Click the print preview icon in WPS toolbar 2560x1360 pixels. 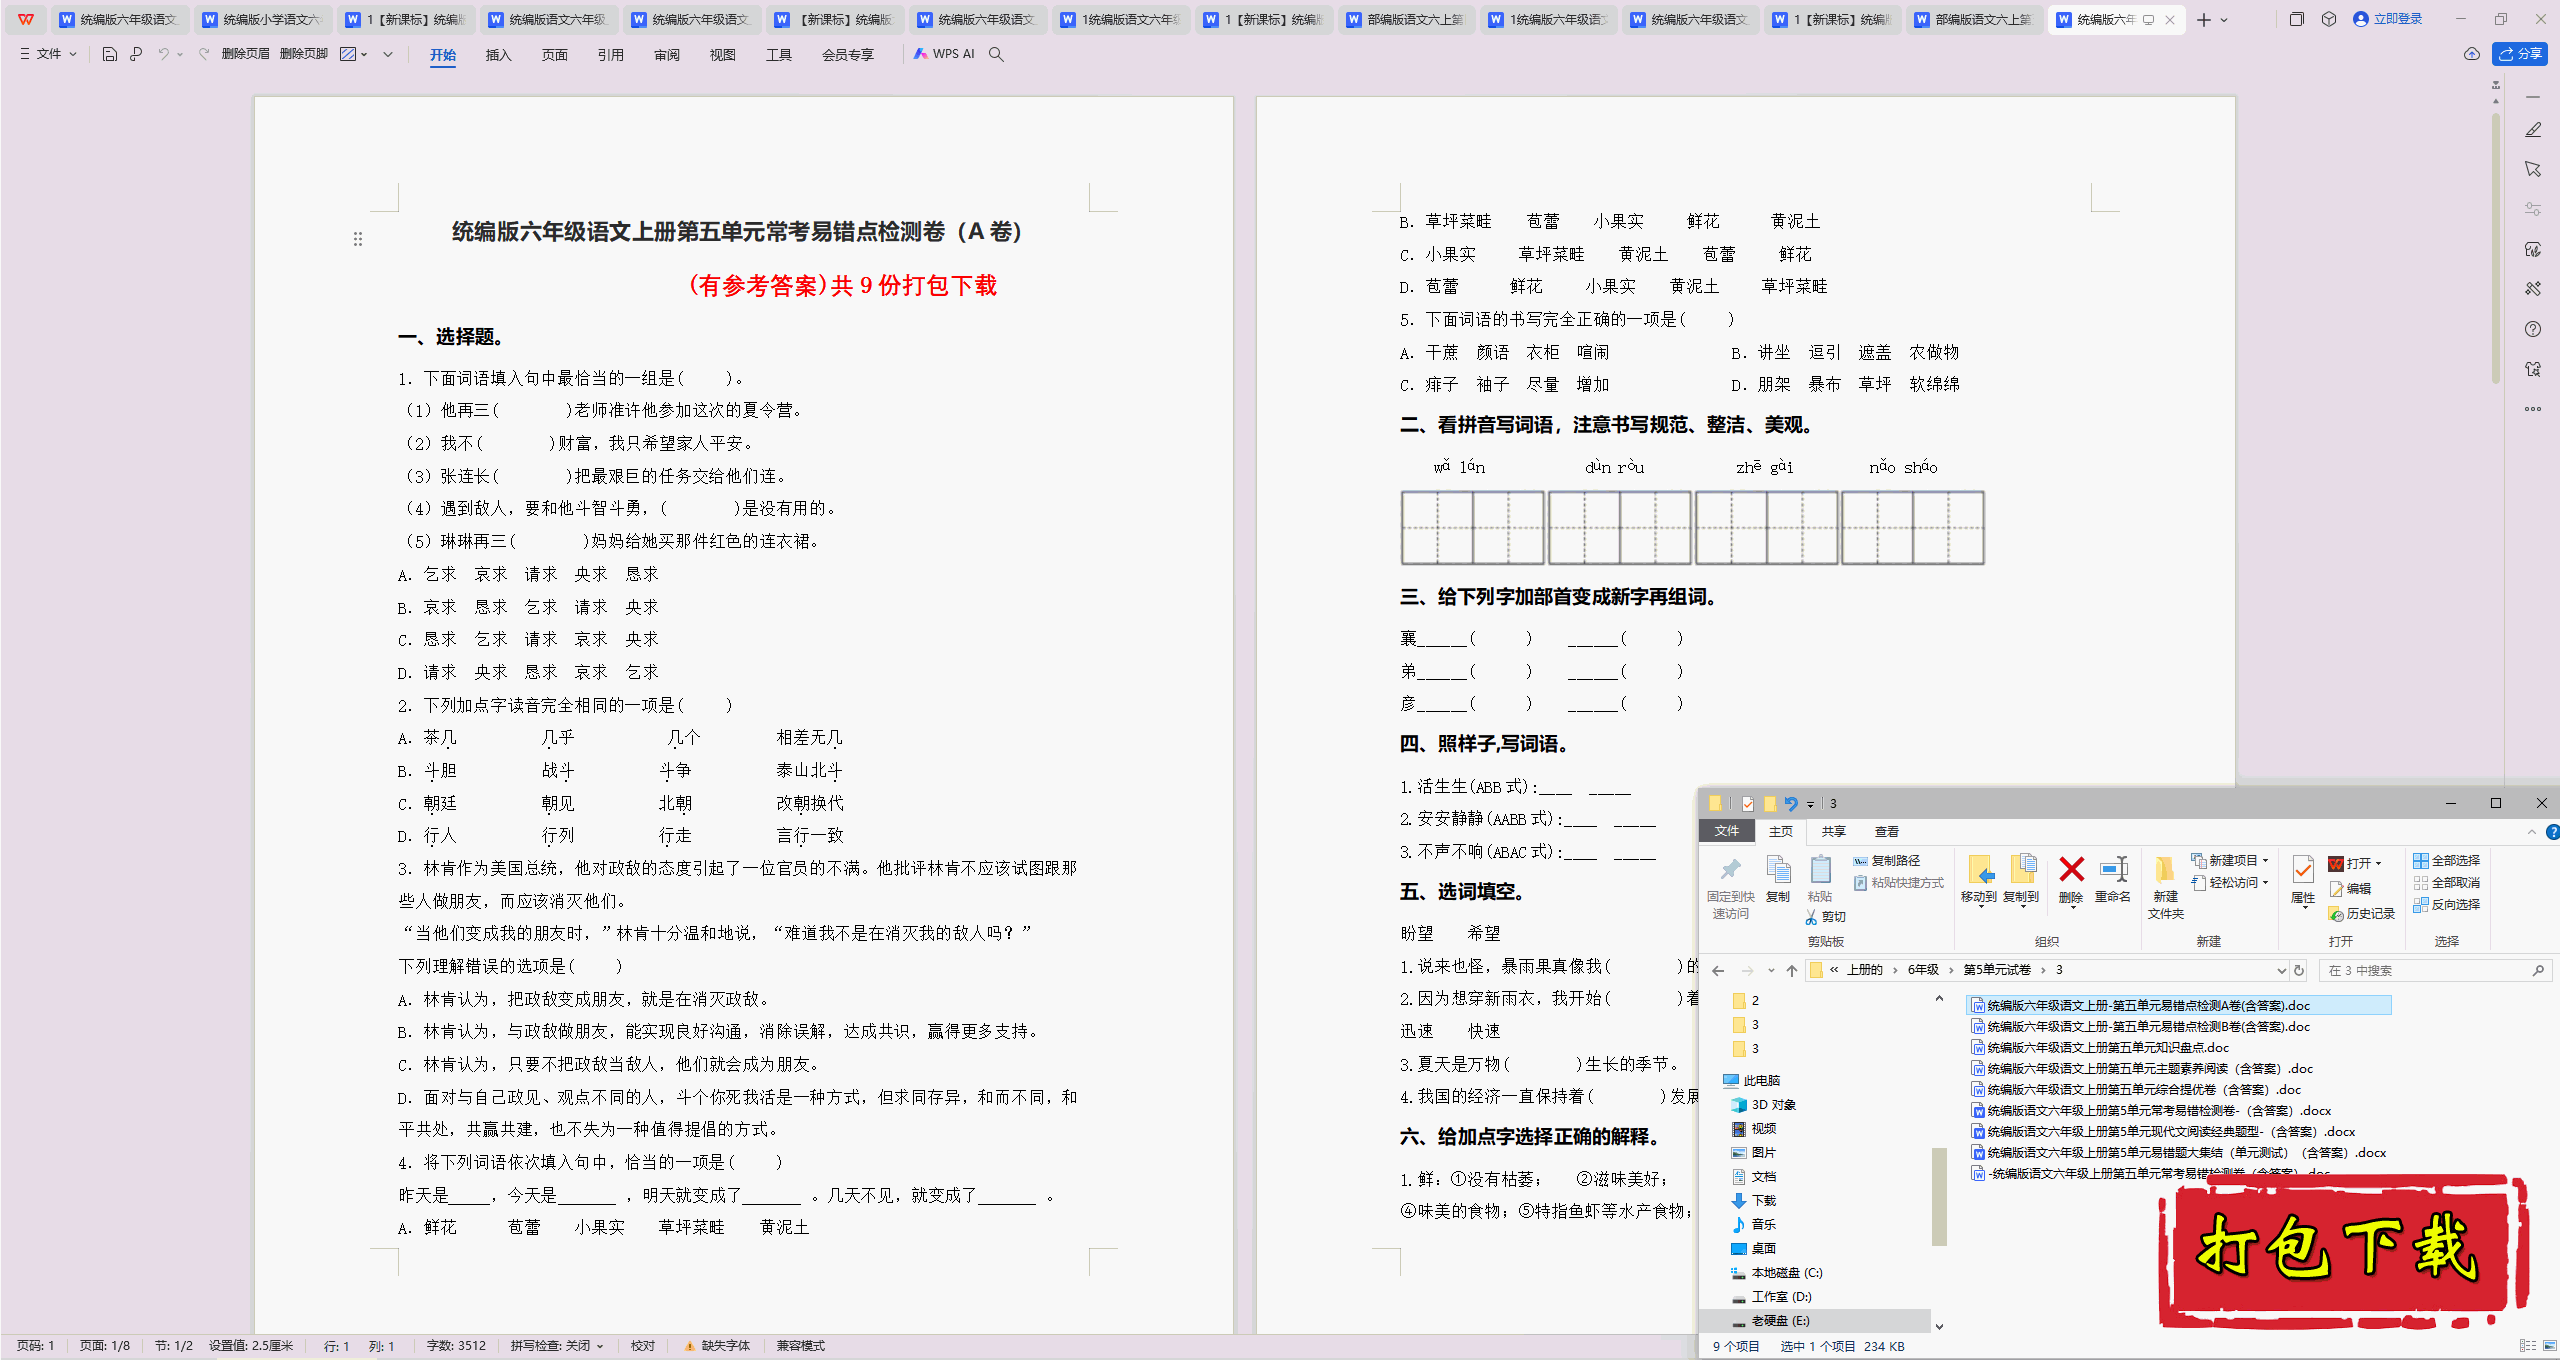click(136, 54)
